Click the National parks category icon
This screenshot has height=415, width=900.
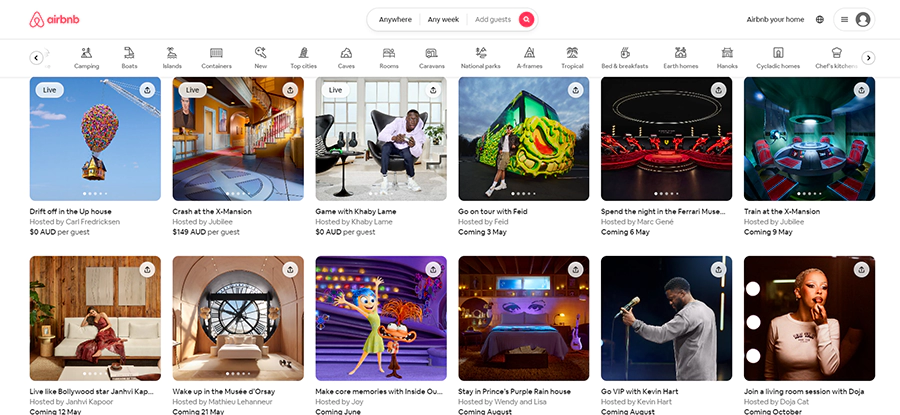[x=481, y=53]
